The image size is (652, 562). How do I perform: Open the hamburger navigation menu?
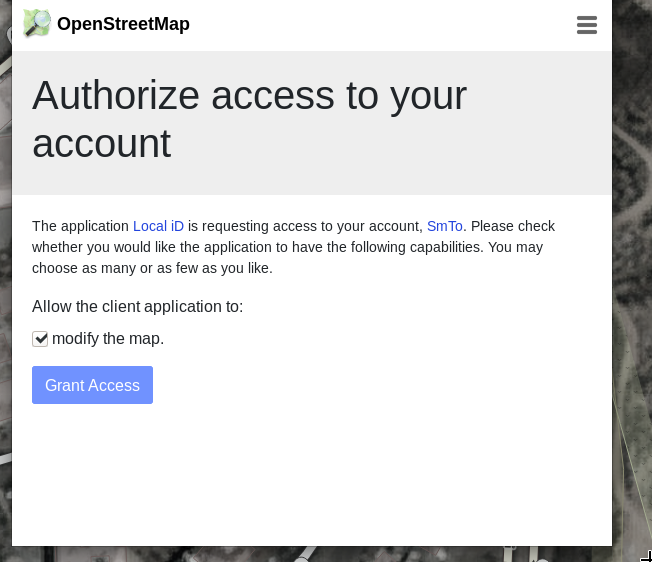click(587, 25)
